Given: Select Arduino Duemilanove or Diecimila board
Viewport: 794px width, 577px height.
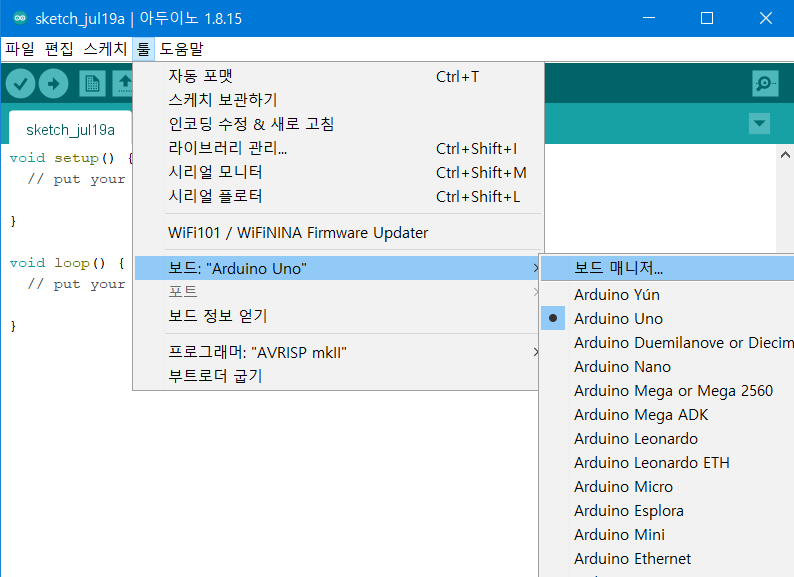Looking at the screenshot, I should coord(667,342).
